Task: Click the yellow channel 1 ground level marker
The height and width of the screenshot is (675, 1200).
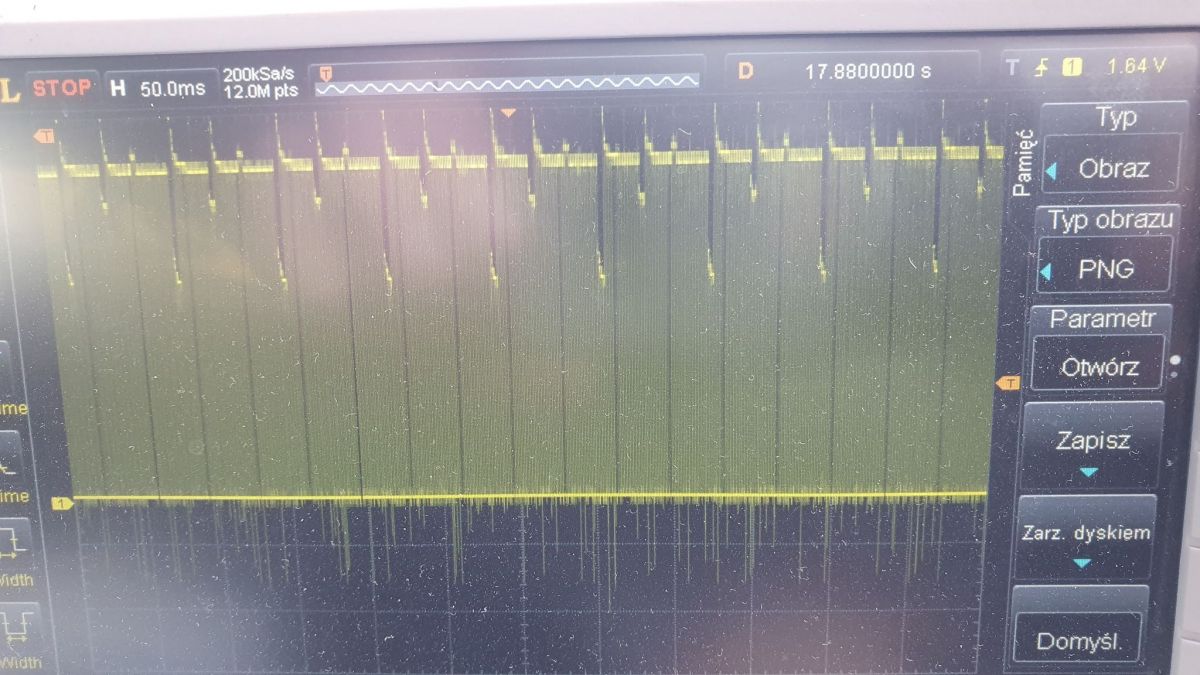Action: [x=62, y=502]
